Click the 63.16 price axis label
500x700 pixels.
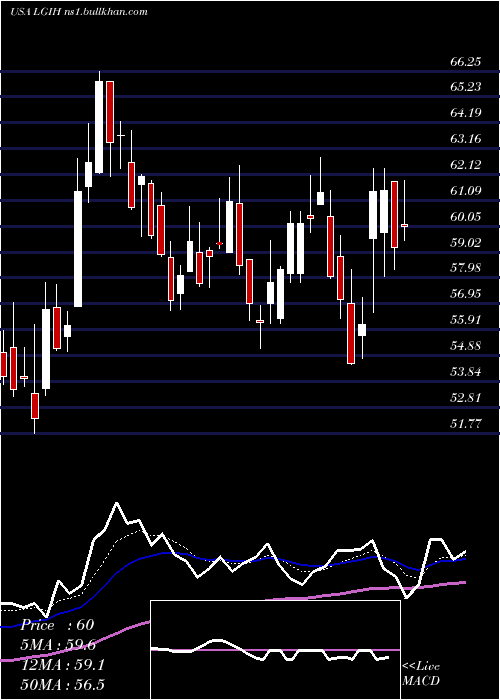pos(466,139)
